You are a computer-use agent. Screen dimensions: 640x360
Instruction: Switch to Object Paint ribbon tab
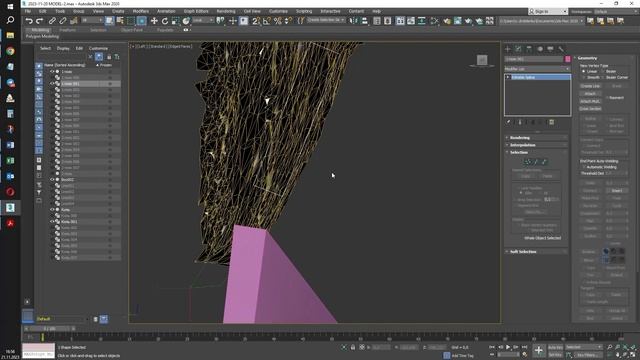(x=132, y=30)
